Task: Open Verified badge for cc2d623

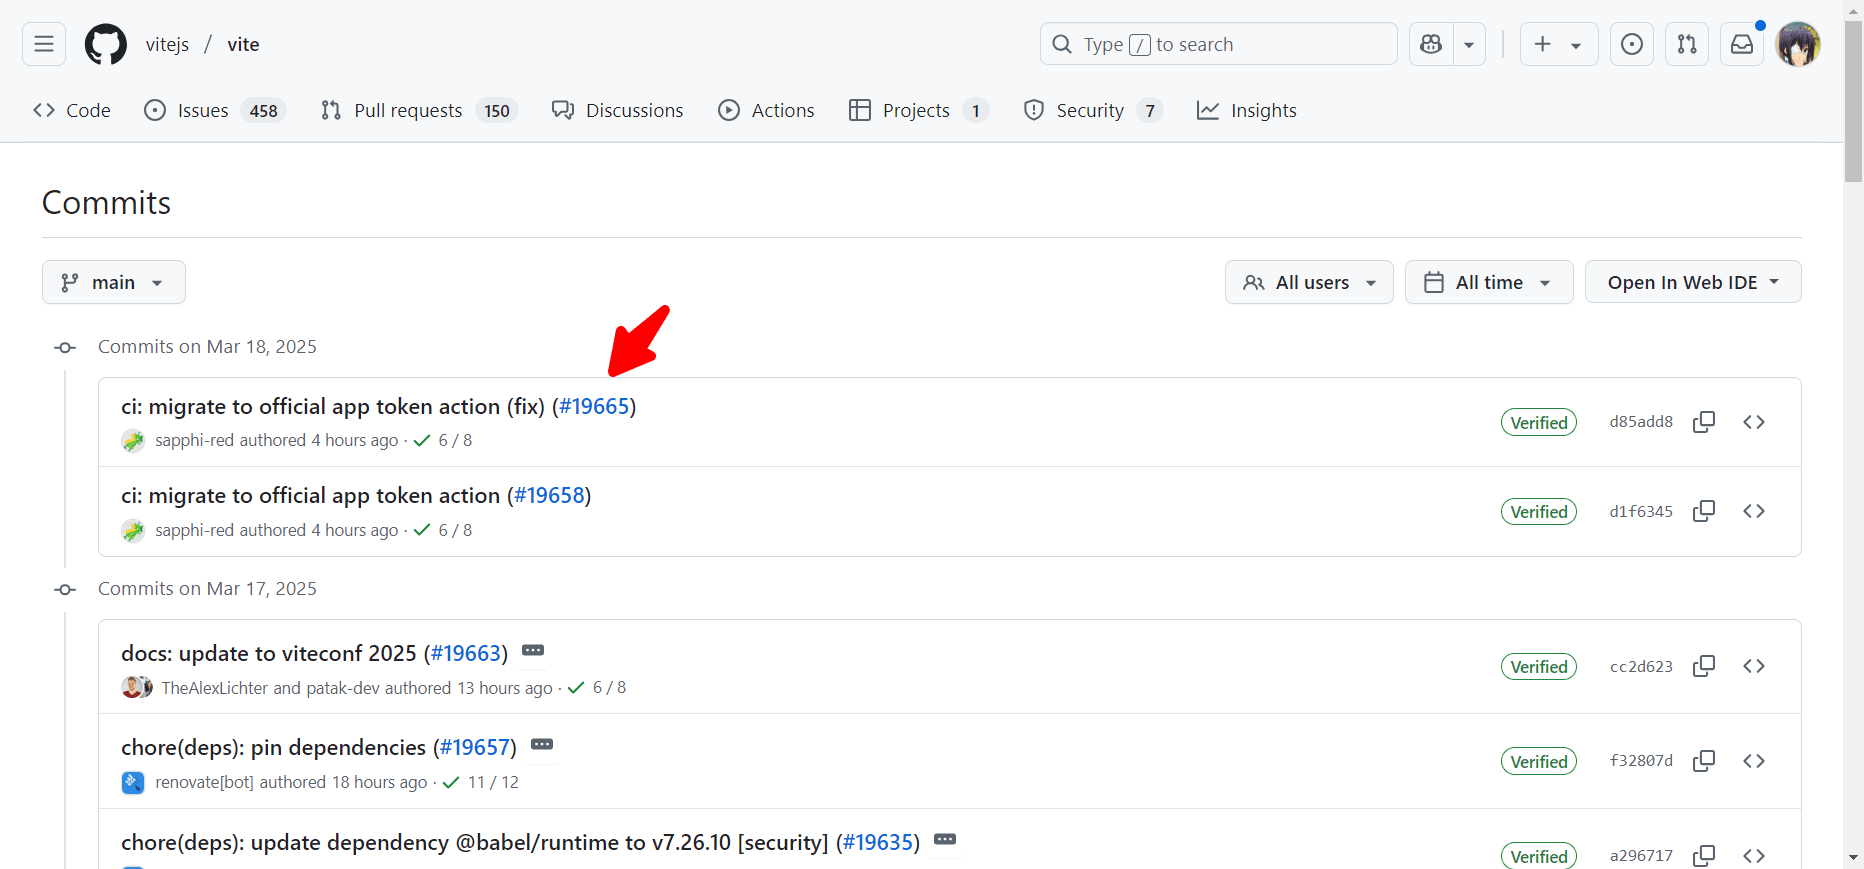Action: coord(1539,666)
